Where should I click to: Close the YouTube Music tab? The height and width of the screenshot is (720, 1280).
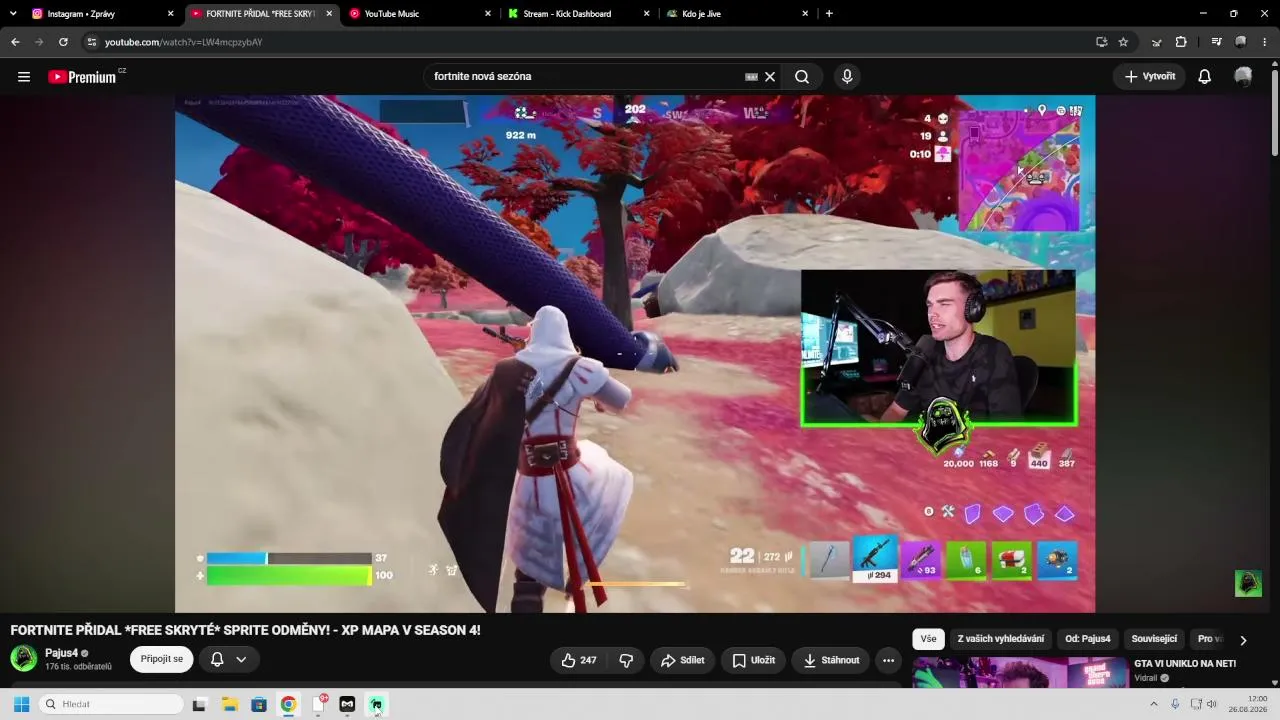tap(488, 14)
